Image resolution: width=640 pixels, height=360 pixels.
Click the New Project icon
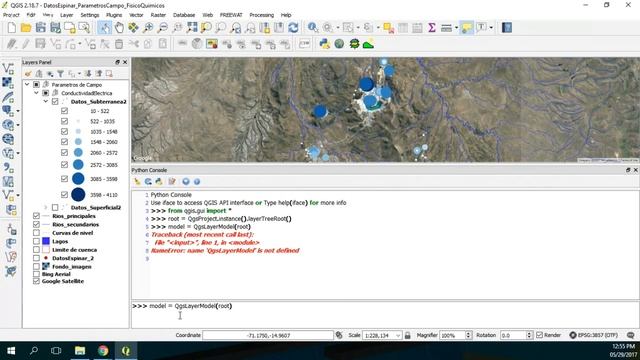point(11,28)
